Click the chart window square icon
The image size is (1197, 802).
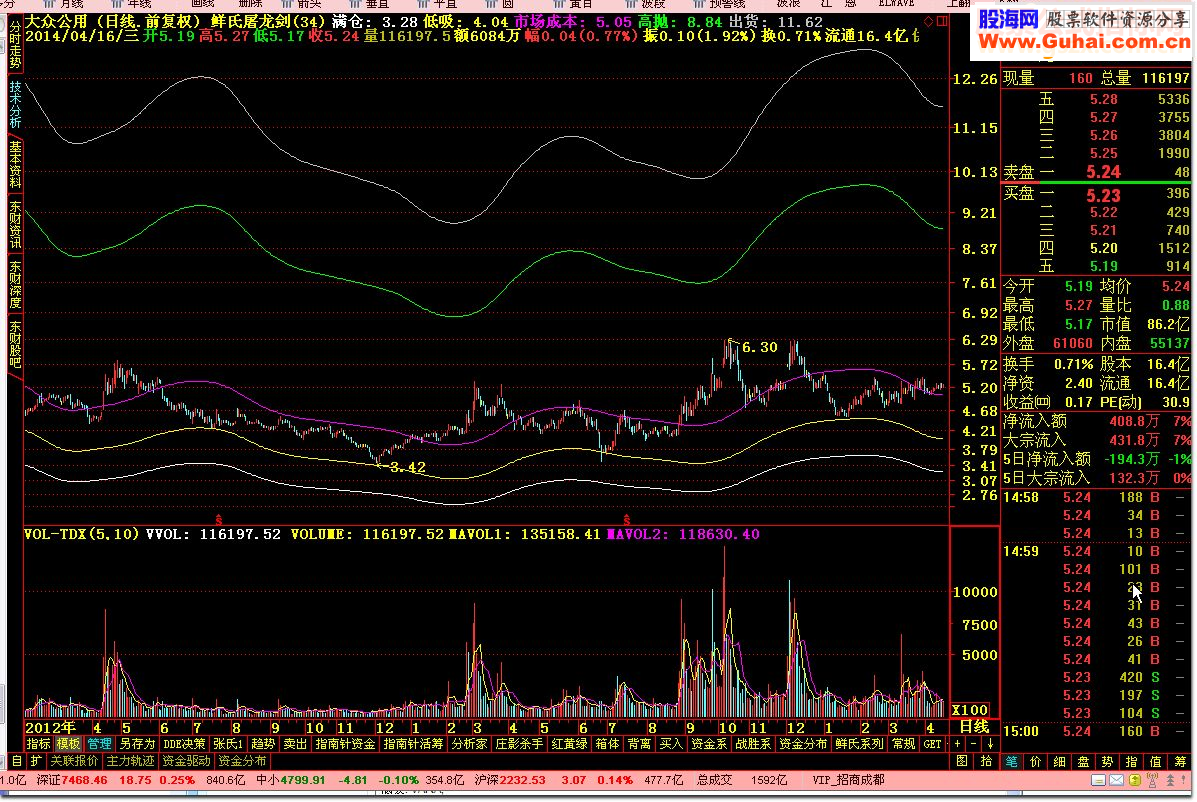pos(942,21)
